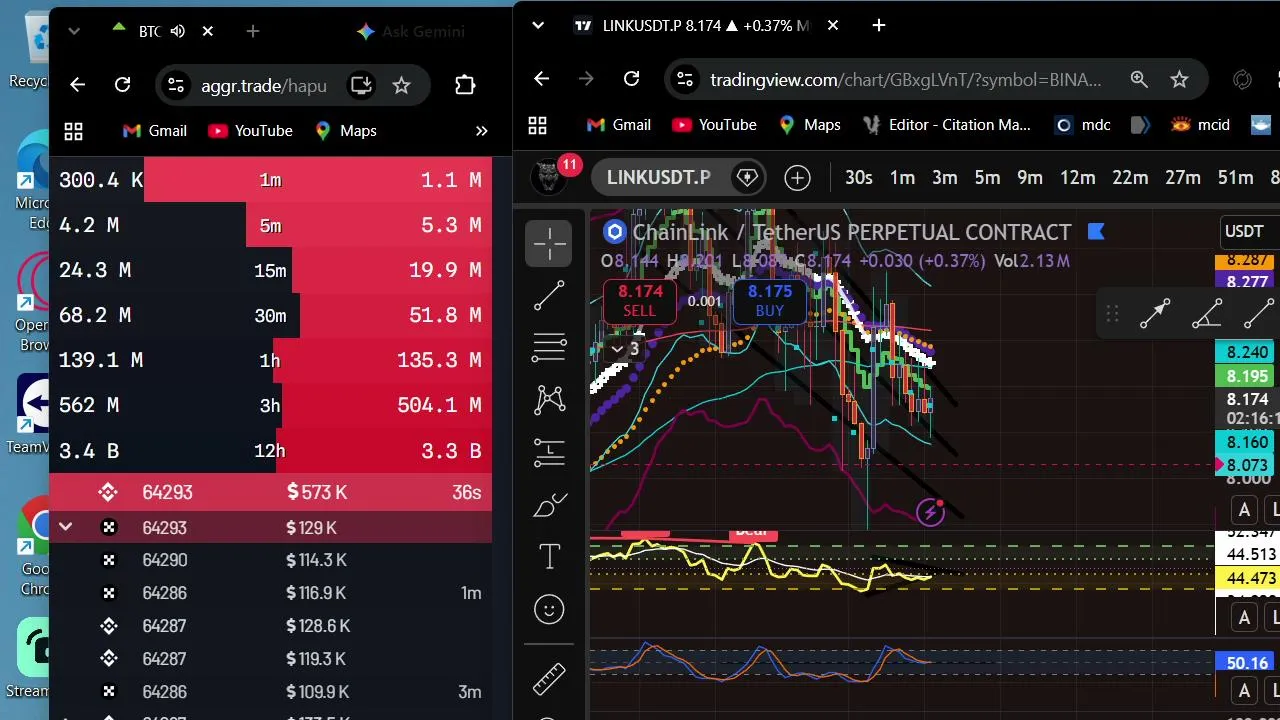The width and height of the screenshot is (1280, 720).
Task: Collapse the 64293 $129 K trade group
Action: (66, 527)
